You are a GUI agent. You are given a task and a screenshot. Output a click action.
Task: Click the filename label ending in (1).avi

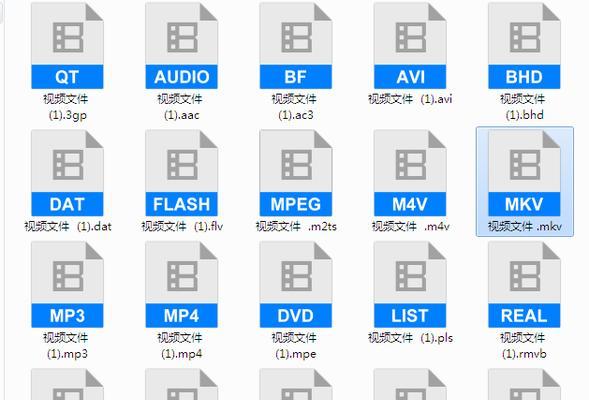coord(410,99)
